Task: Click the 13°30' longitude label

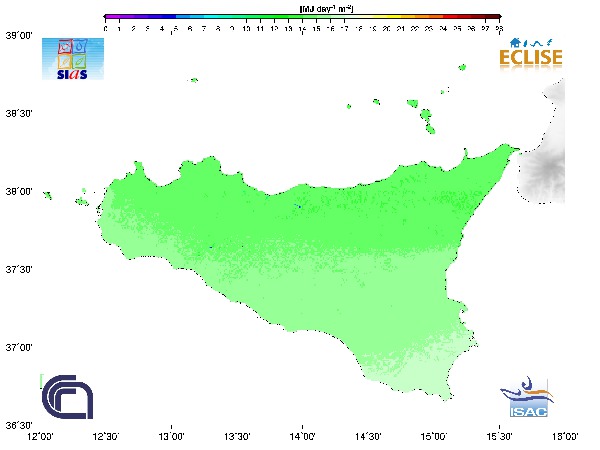Action: pyautogui.click(x=237, y=437)
